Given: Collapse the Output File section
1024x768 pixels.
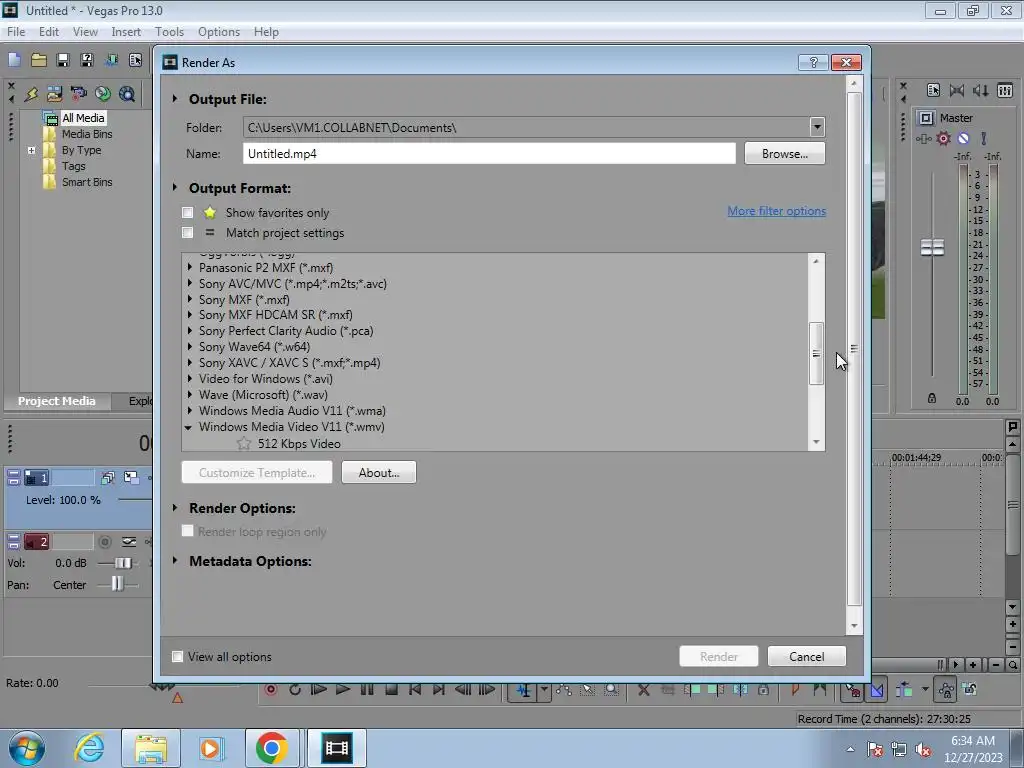Looking at the screenshot, I should [x=175, y=99].
